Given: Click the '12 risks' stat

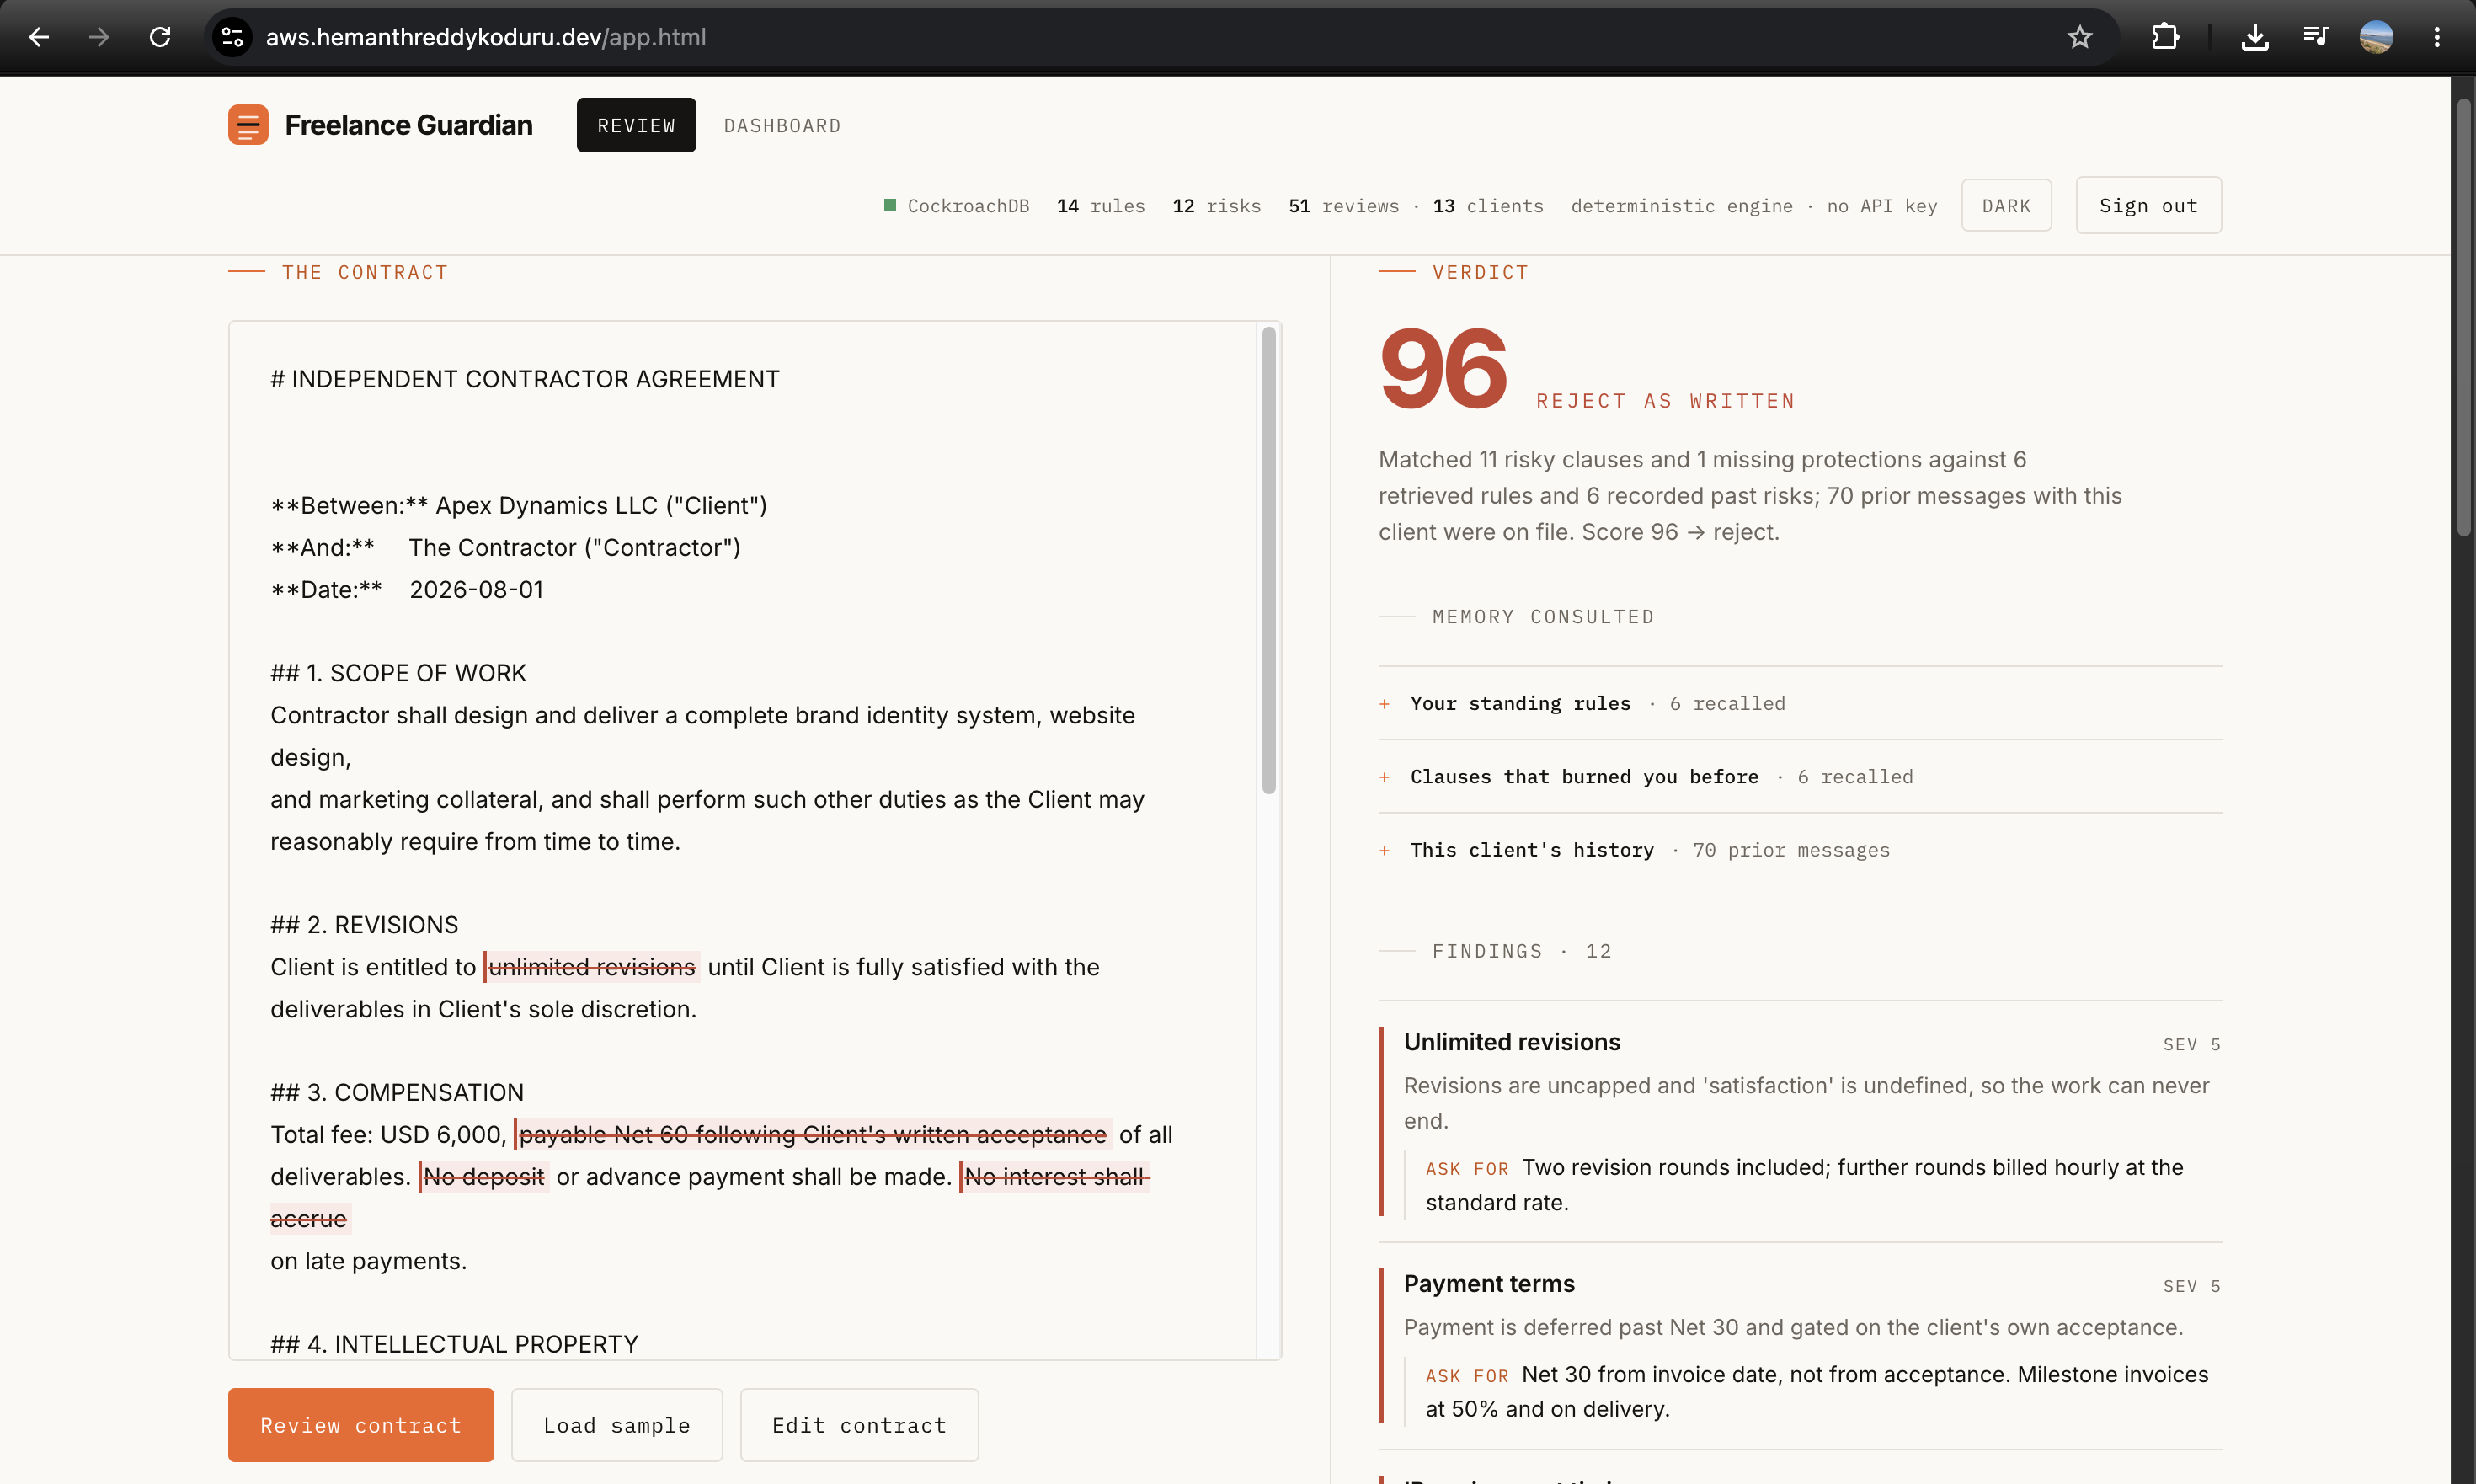Looking at the screenshot, I should point(1216,205).
